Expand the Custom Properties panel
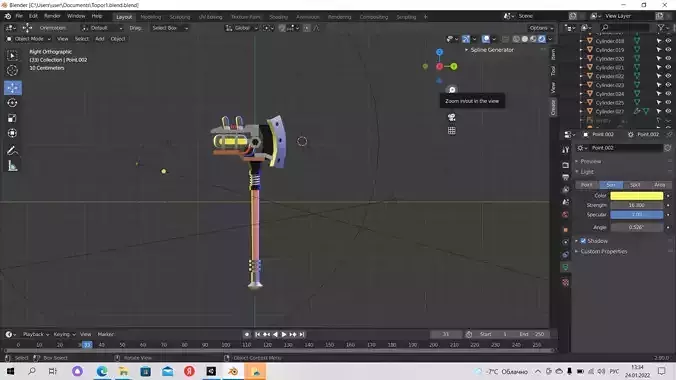Viewport: 676px width, 380px height. [x=603, y=251]
